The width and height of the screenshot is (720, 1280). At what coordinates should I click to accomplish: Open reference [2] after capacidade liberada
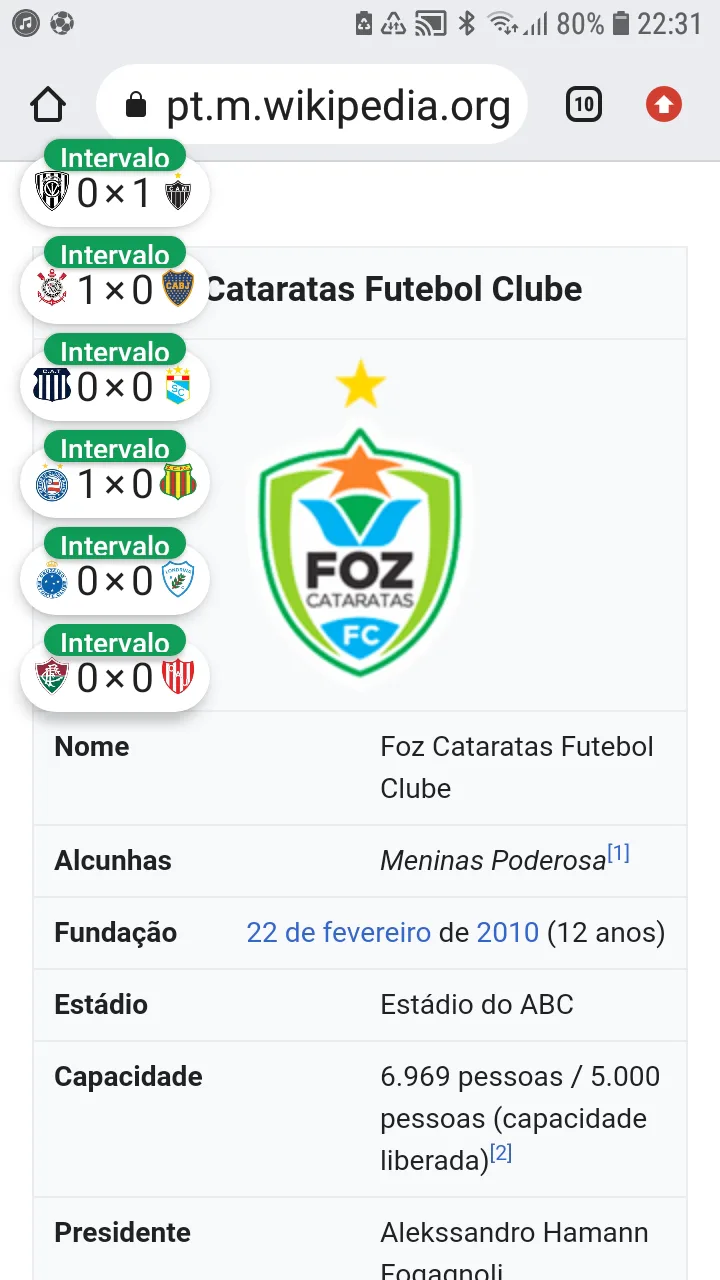(x=501, y=1153)
